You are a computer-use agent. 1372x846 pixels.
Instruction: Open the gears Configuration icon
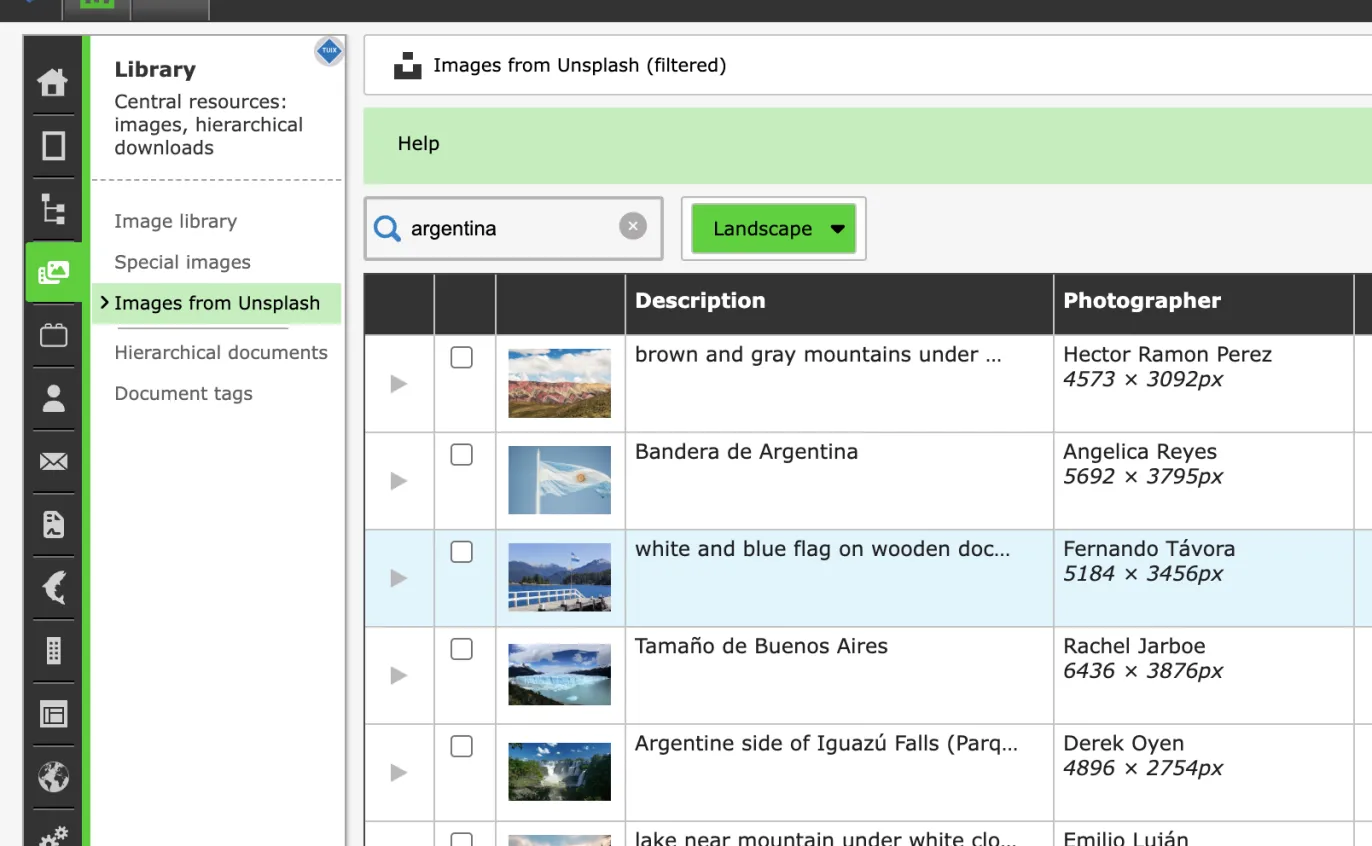pyautogui.click(x=53, y=835)
